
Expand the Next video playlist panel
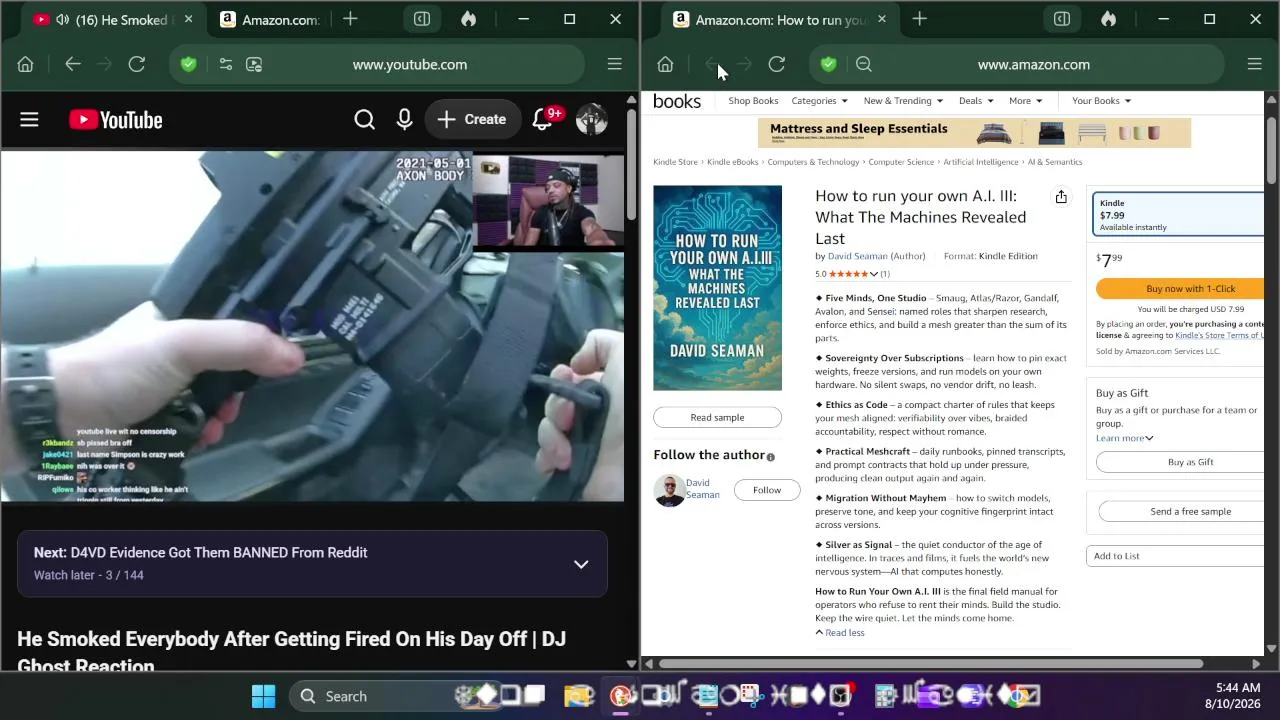(581, 564)
